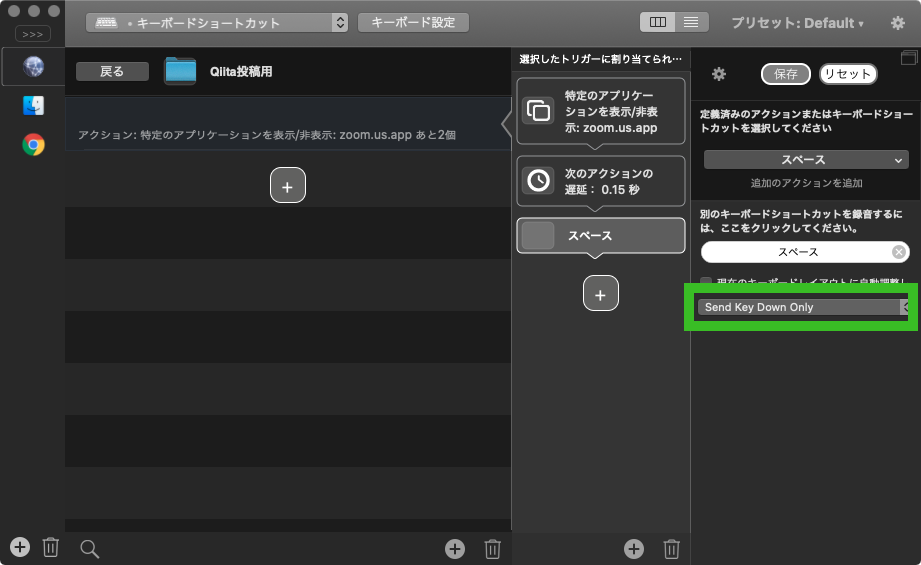Open the Preset: Default menu
Viewport: 921px width, 565px height.
click(x=797, y=23)
